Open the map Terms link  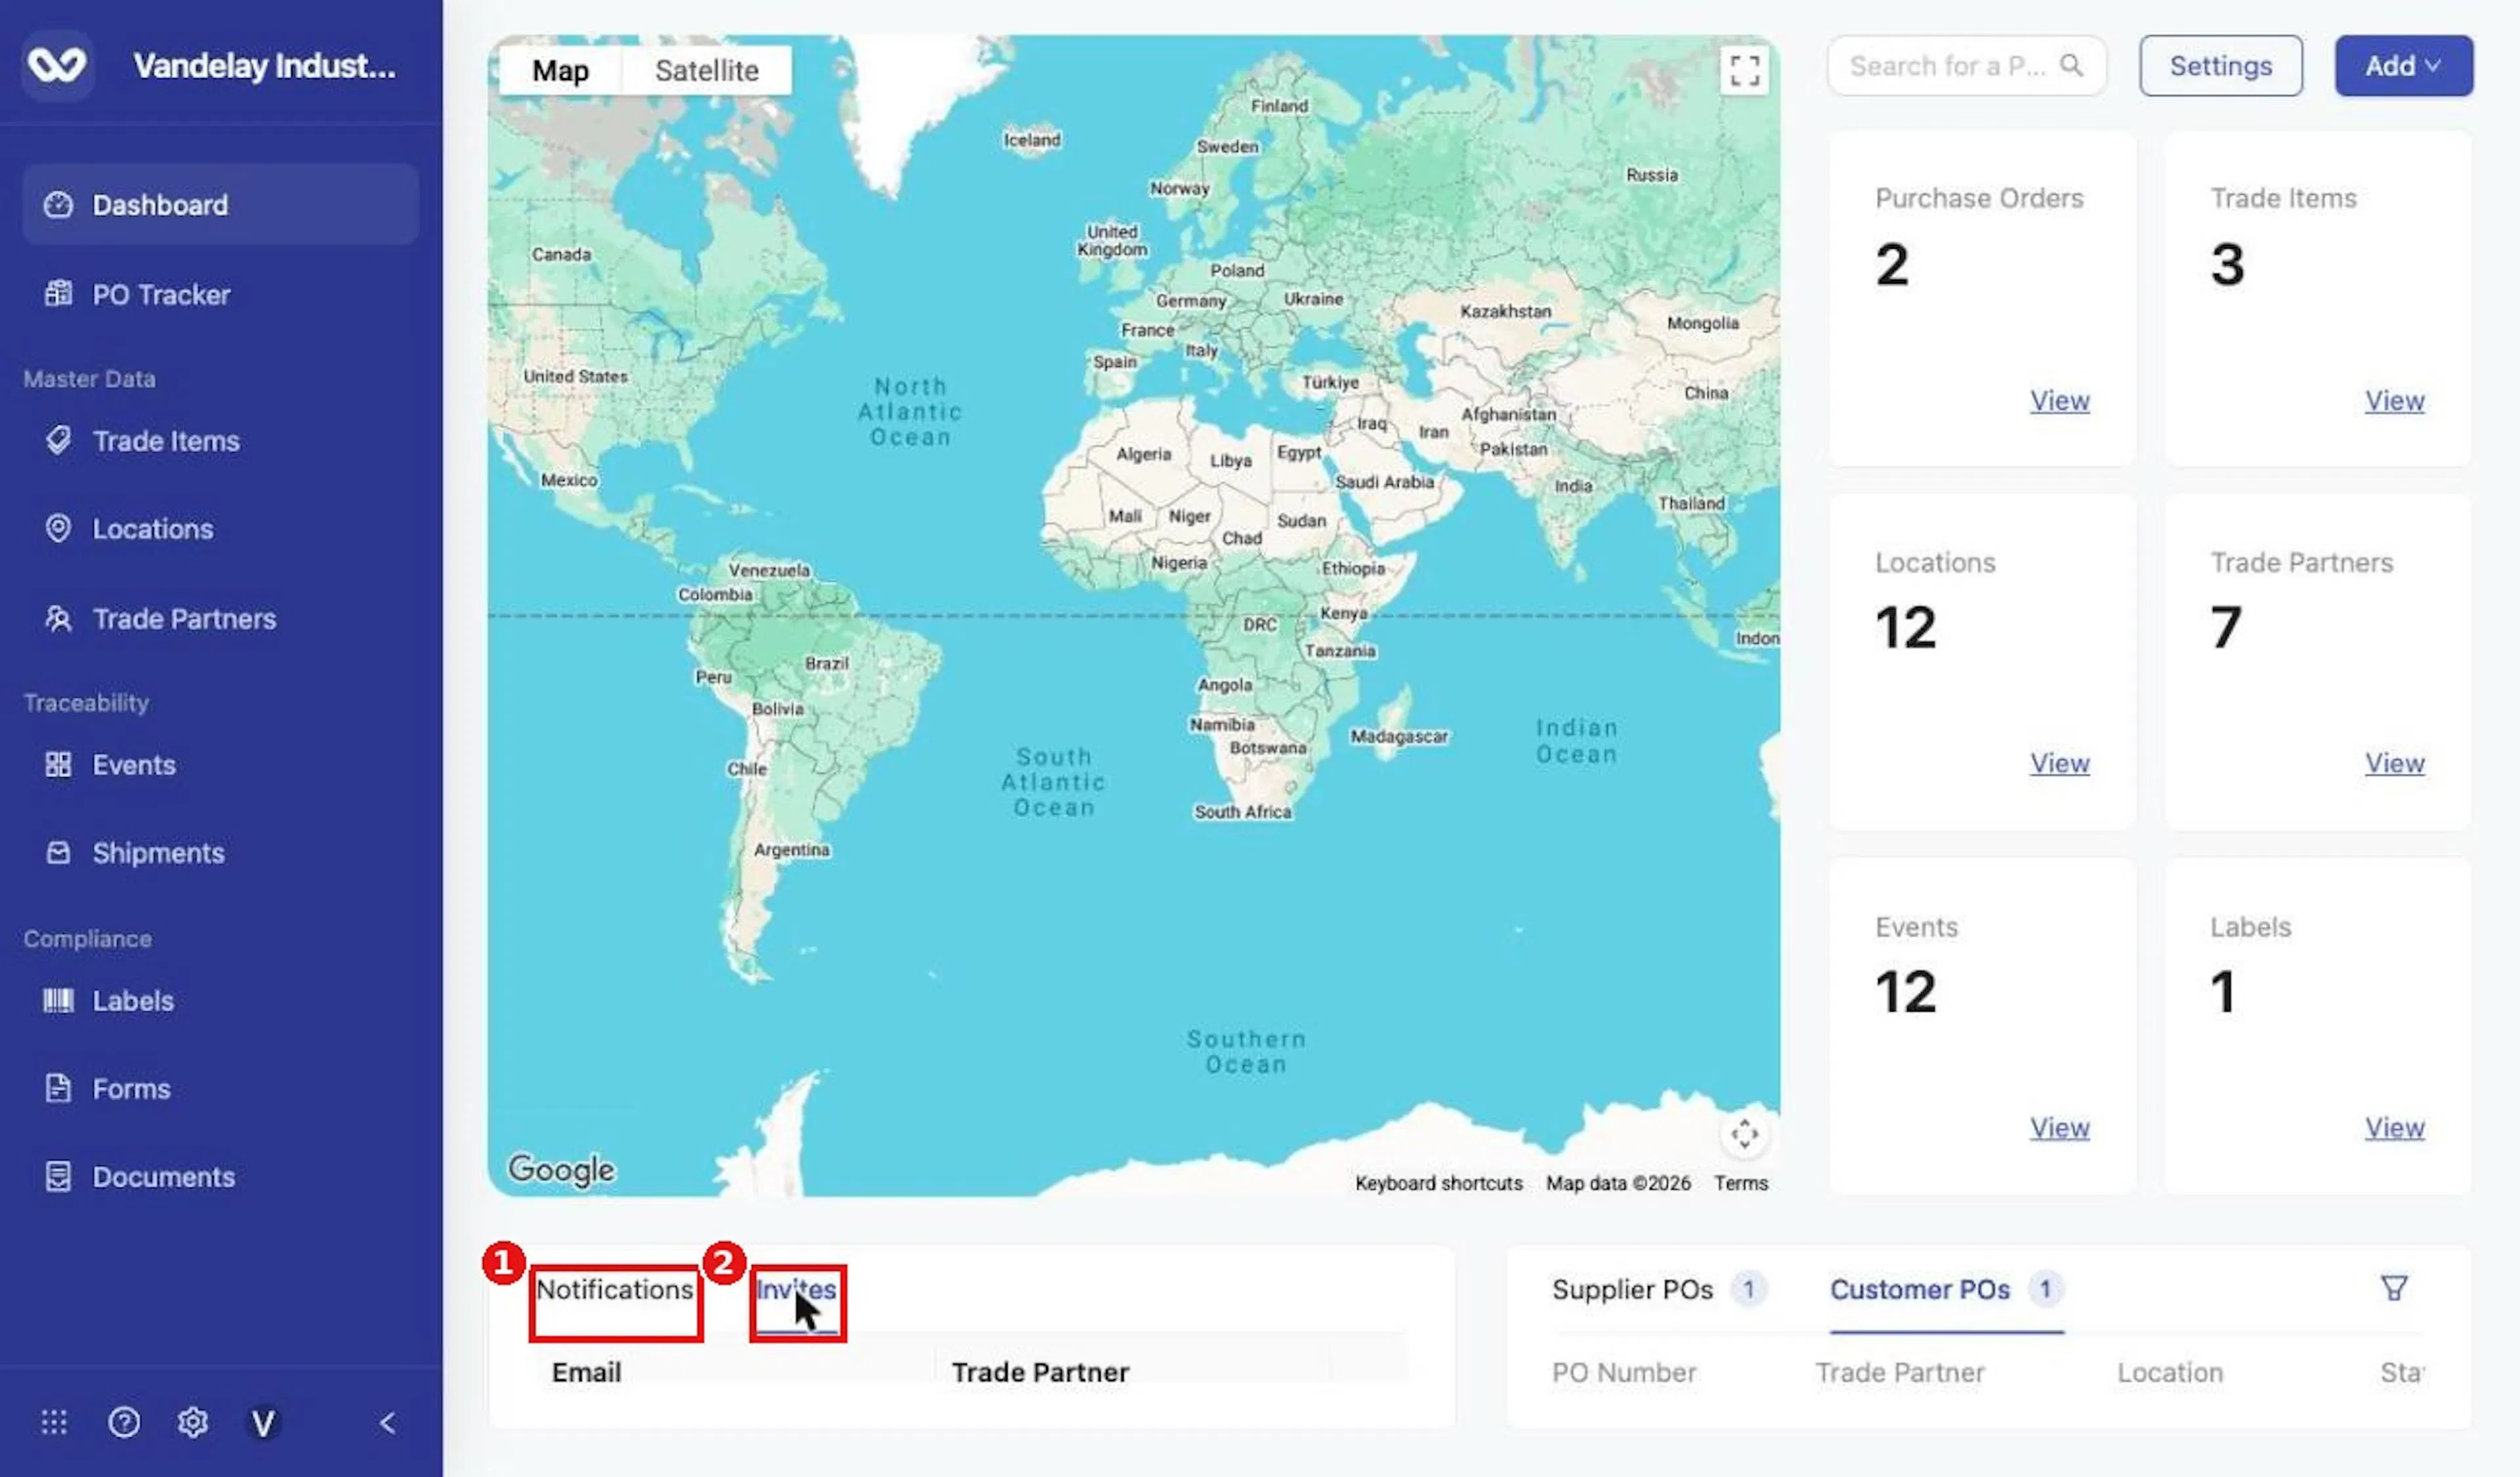pos(1741,1183)
